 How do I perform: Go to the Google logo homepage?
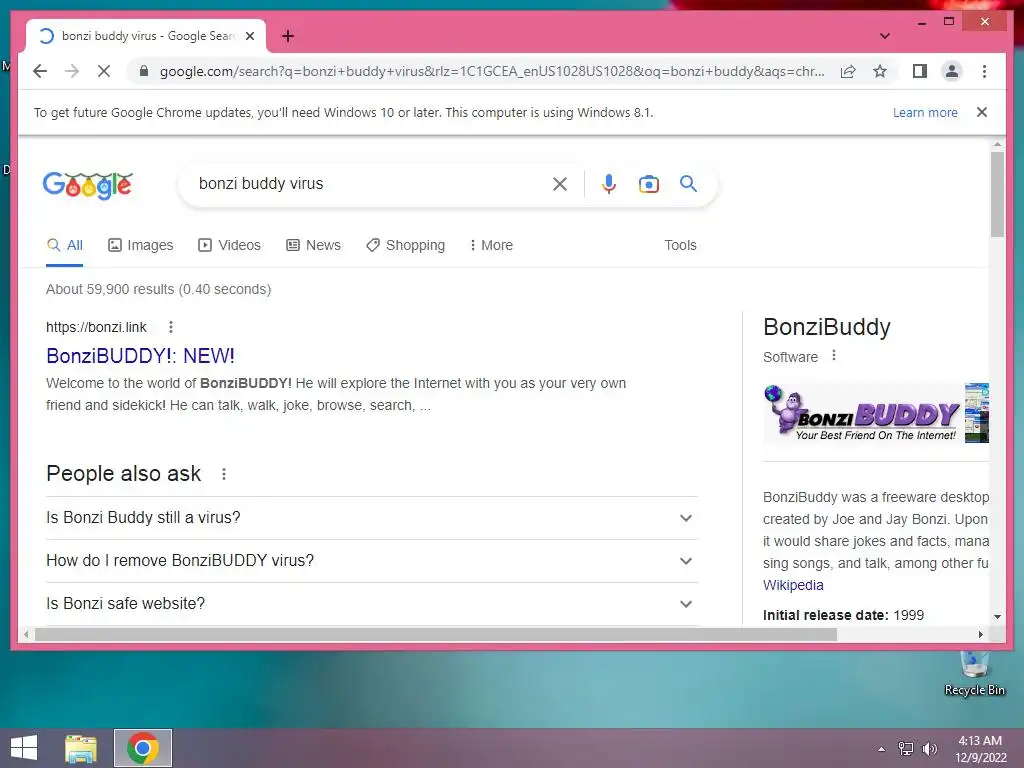tap(88, 185)
